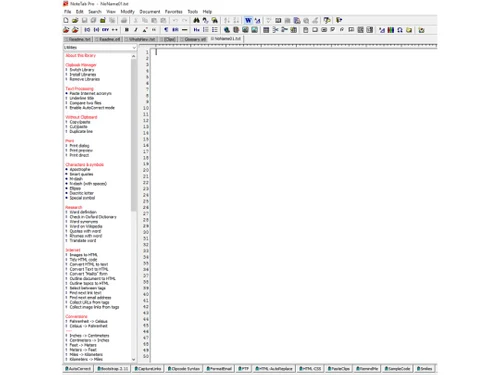The height and width of the screenshot is (375, 500).
Task: Click the Tidy HTML code clip
Action: tap(83, 259)
